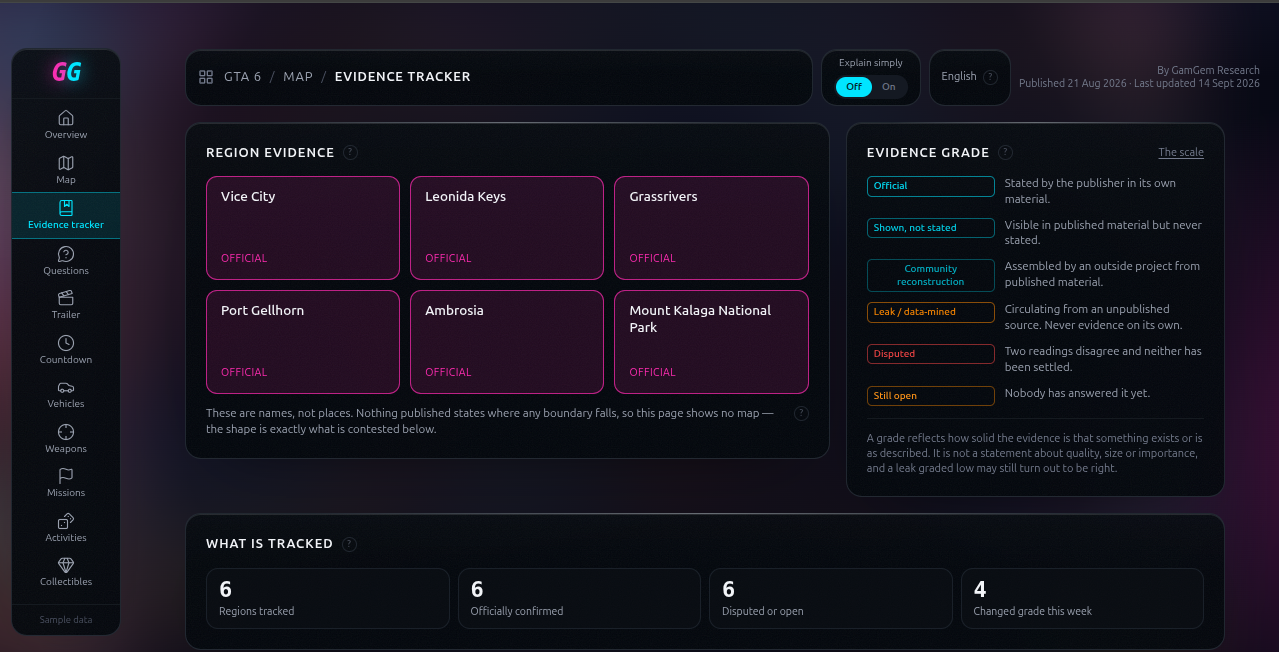Screen dimensions: 1279x652
Task: Open the Collectibles diamond icon
Action: point(66,565)
